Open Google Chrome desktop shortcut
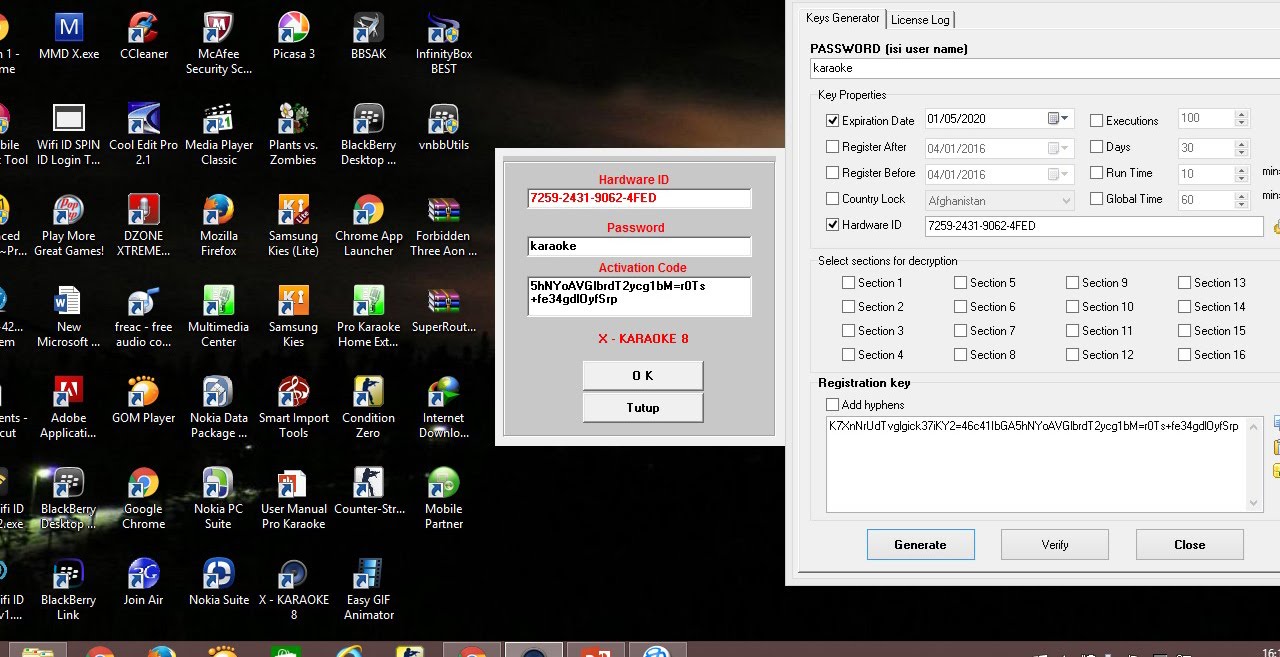Viewport: 1280px width, 657px height. (x=144, y=498)
